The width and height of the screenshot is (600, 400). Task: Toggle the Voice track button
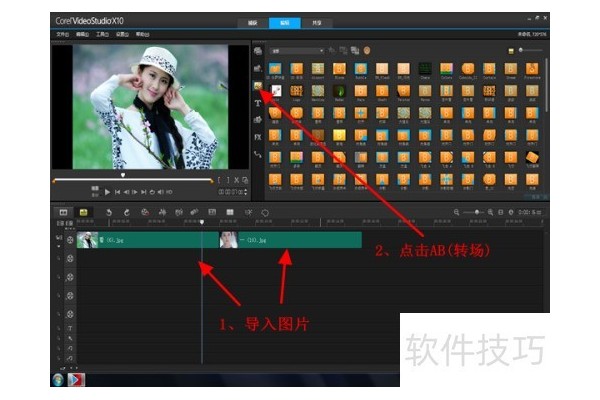(70, 338)
